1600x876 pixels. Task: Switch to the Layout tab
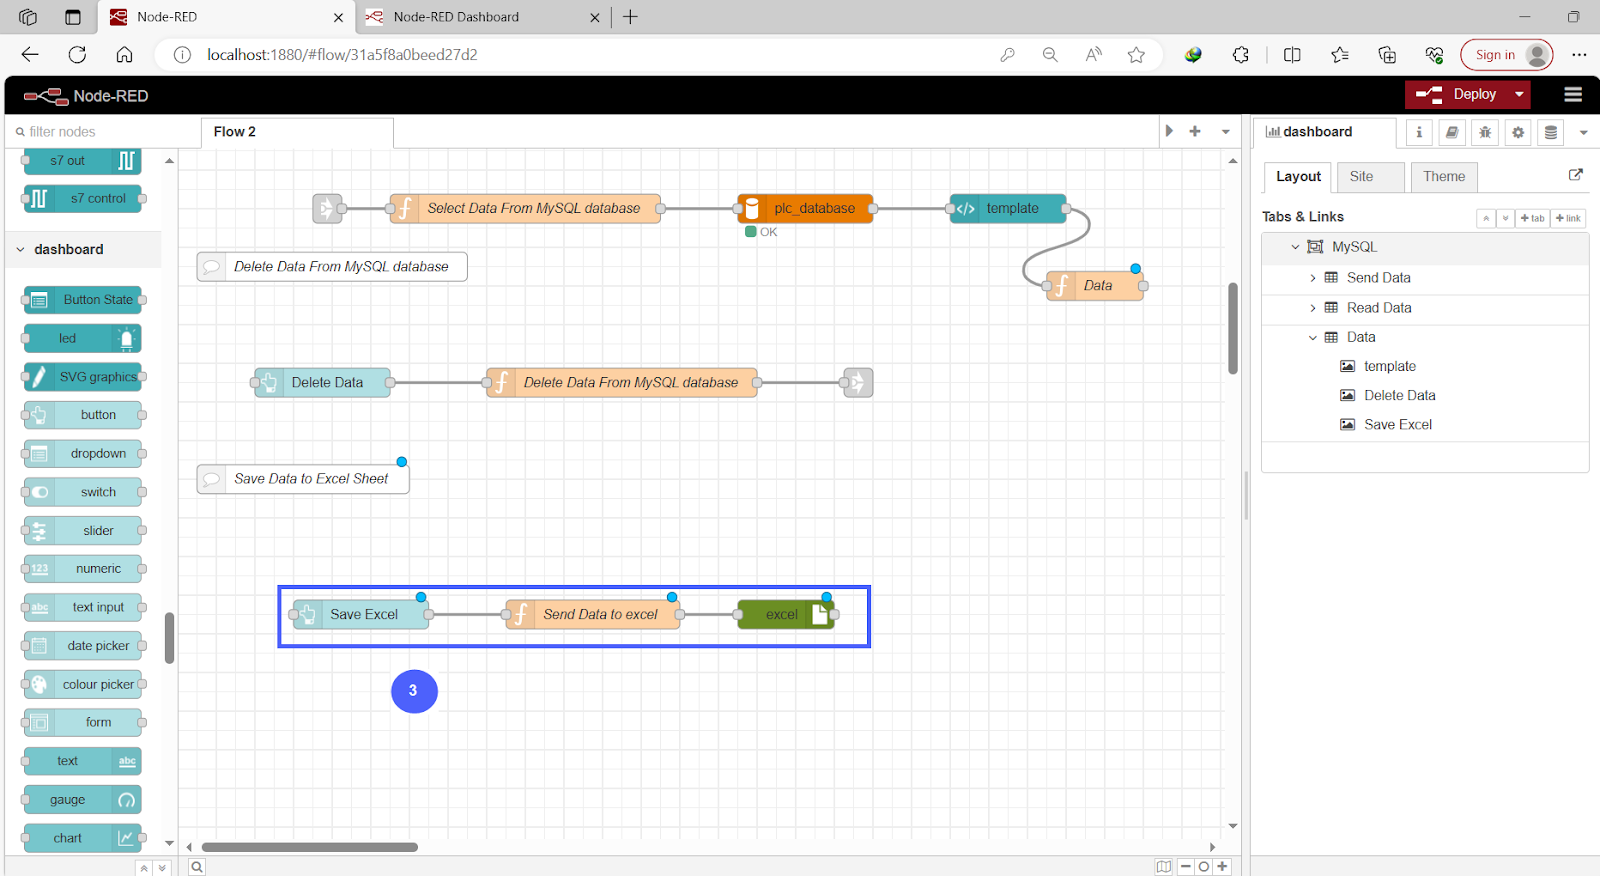(1298, 176)
